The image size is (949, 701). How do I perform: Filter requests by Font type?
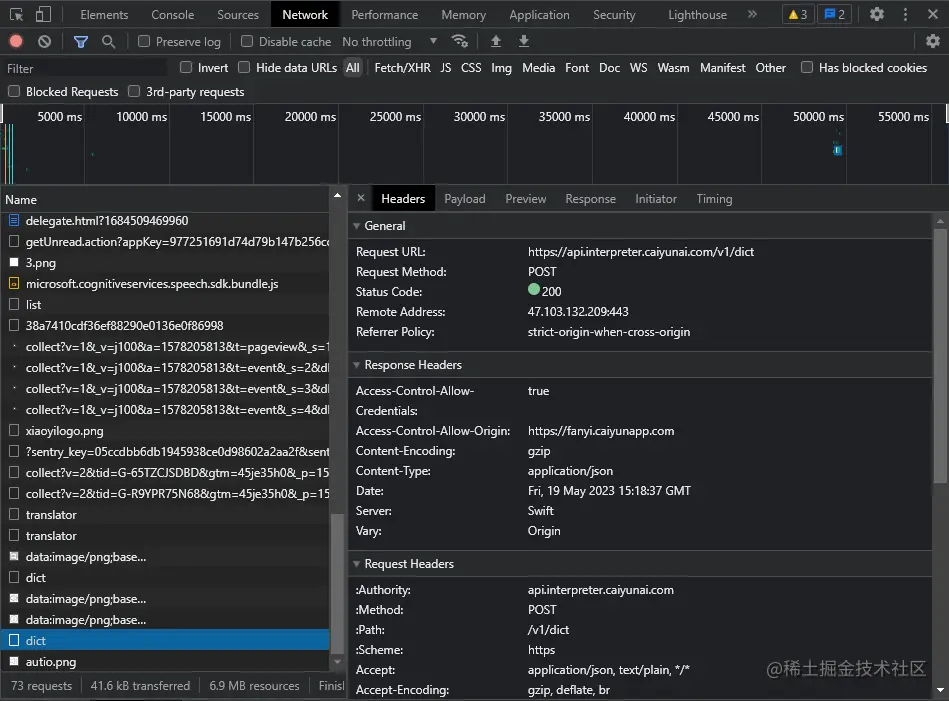[x=577, y=68]
